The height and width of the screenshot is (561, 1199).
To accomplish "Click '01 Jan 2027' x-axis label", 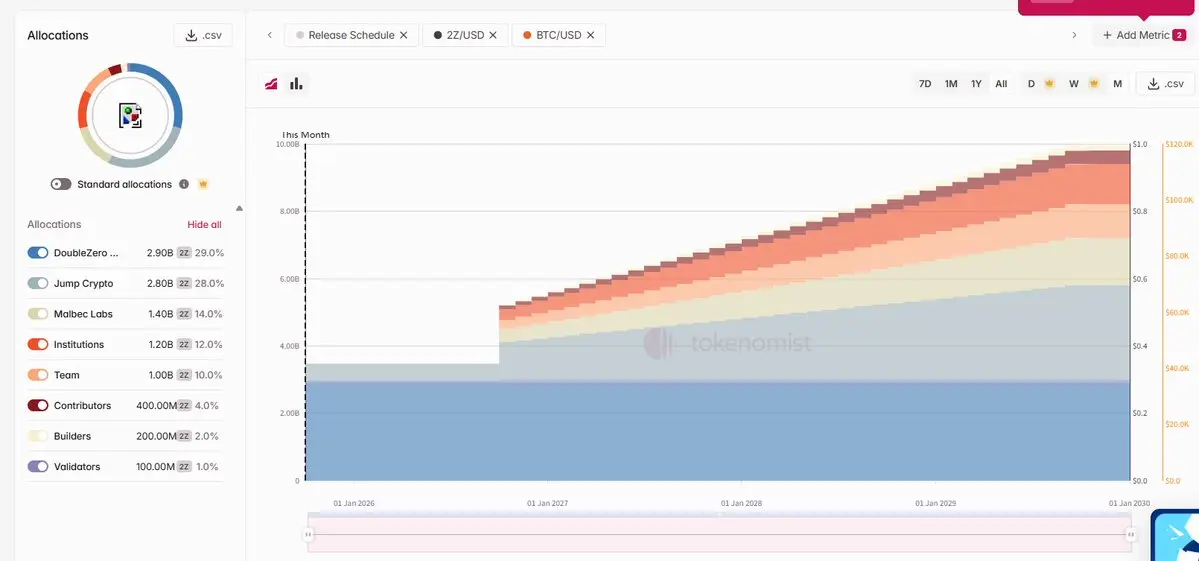I will pyautogui.click(x=548, y=504).
